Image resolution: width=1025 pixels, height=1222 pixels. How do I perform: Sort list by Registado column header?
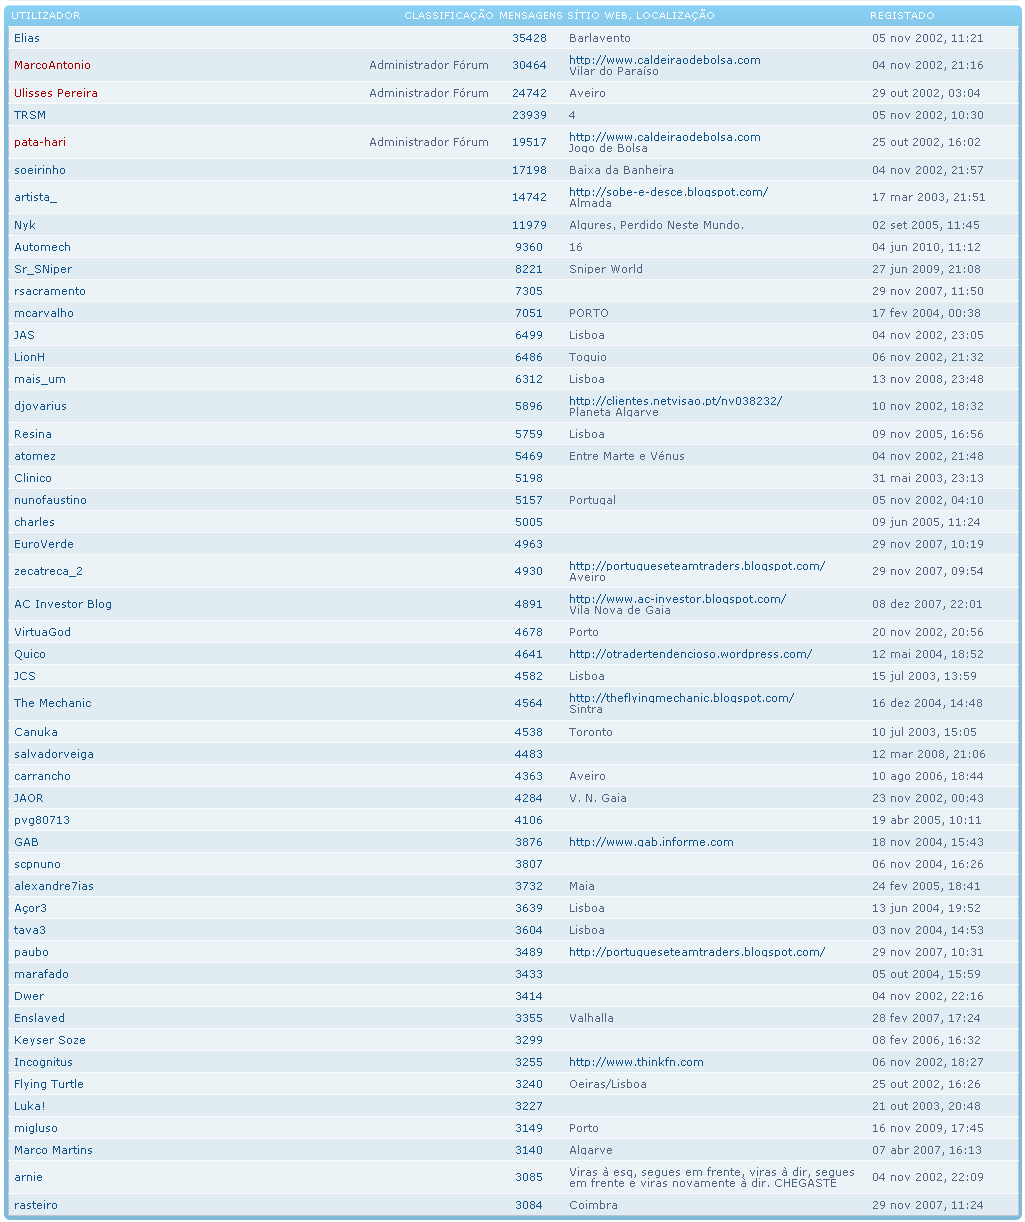coord(902,16)
